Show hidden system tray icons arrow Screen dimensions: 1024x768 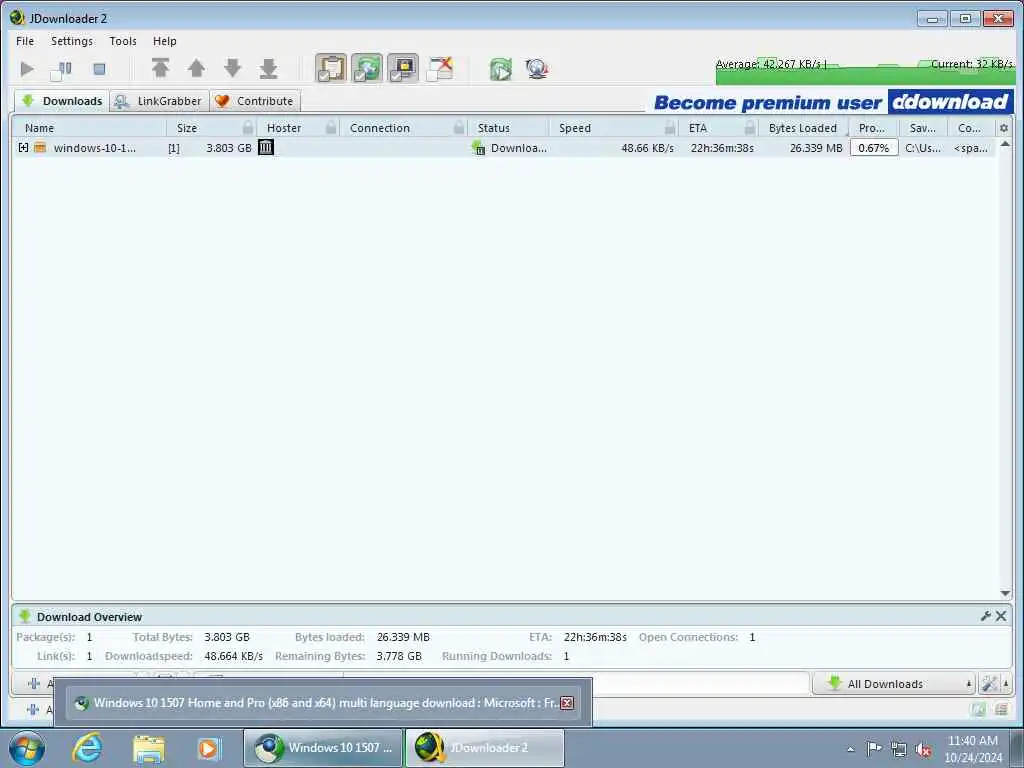point(850,749)
